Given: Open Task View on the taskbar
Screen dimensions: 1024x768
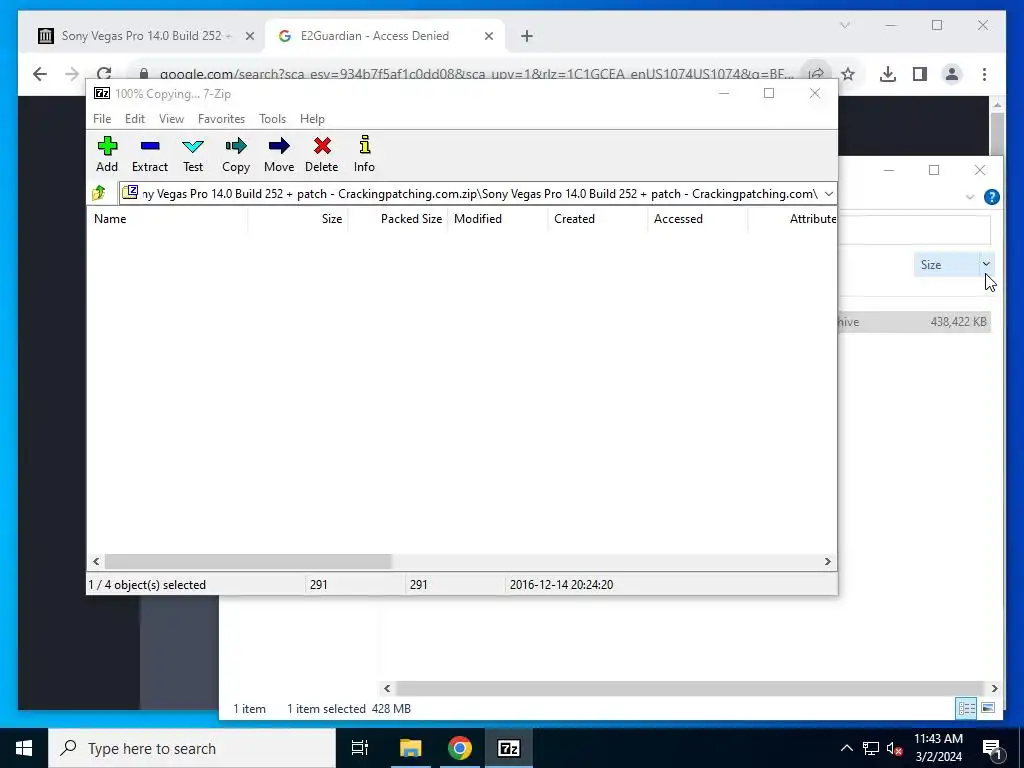Looking at the screenshot, I should 360,748.
